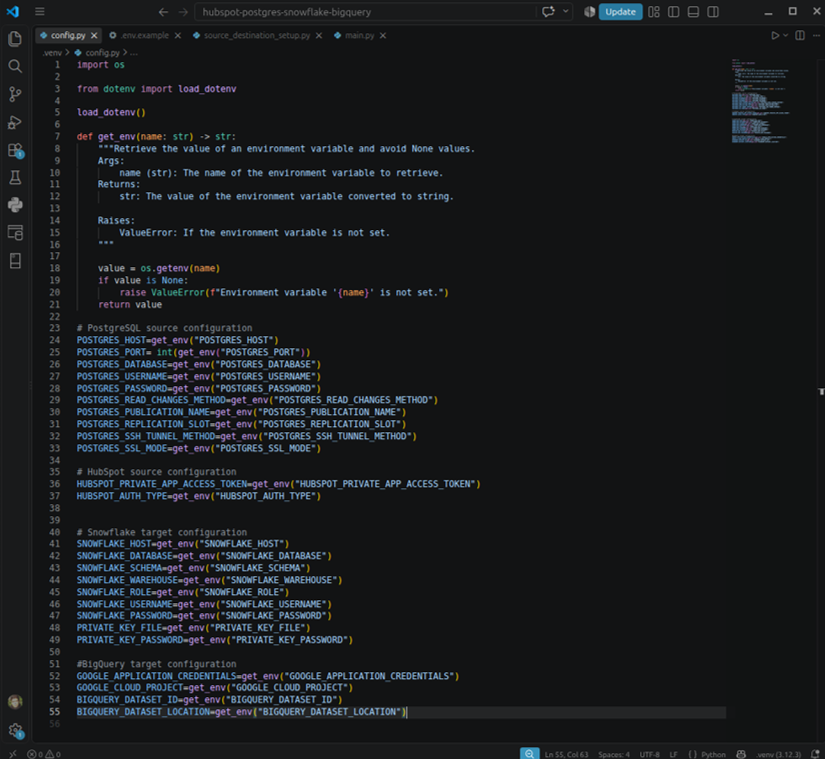The width and height of the screenshot is (825, 759).
Task: Open the editor More Actions ellipsis
Action: point(816,35)
